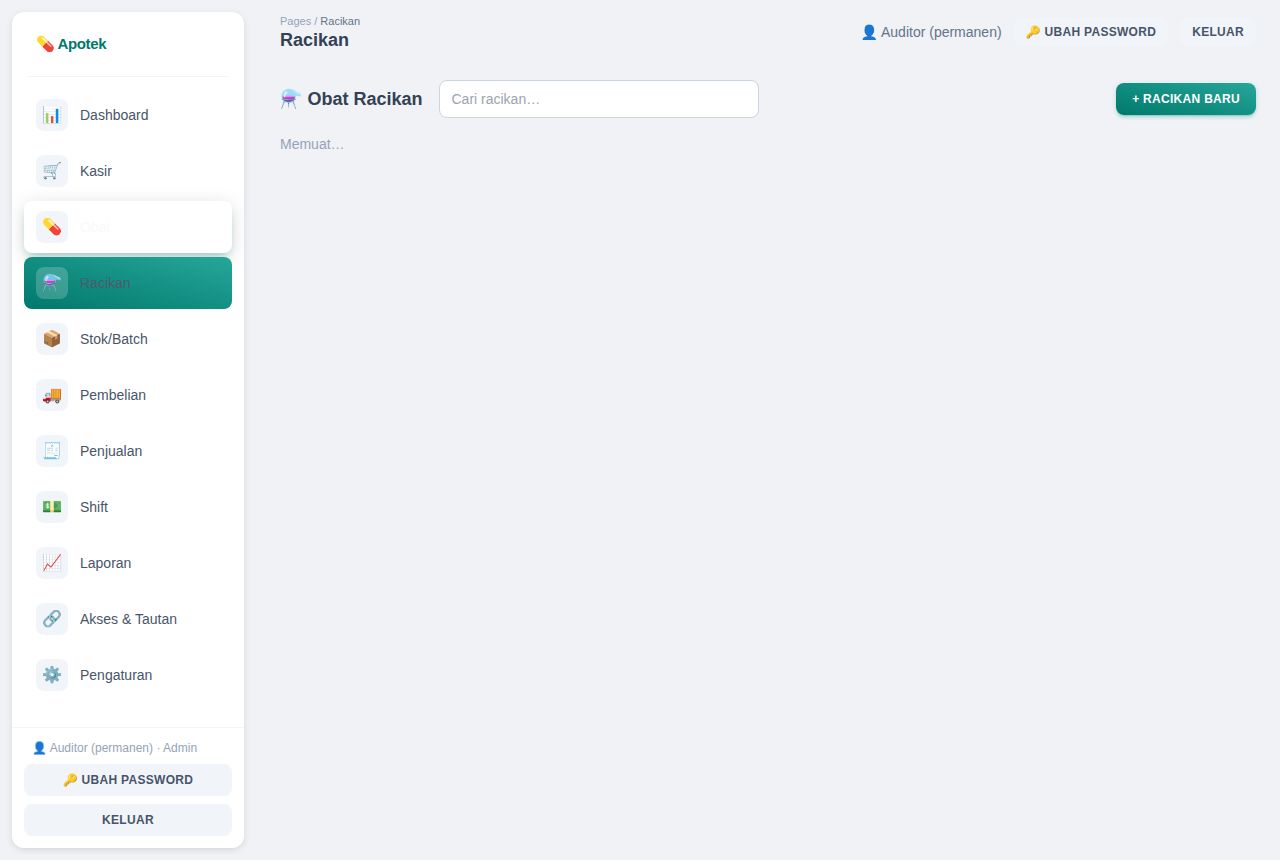
Task: Log out using top-bar KELUAR
Action: 1218,32
